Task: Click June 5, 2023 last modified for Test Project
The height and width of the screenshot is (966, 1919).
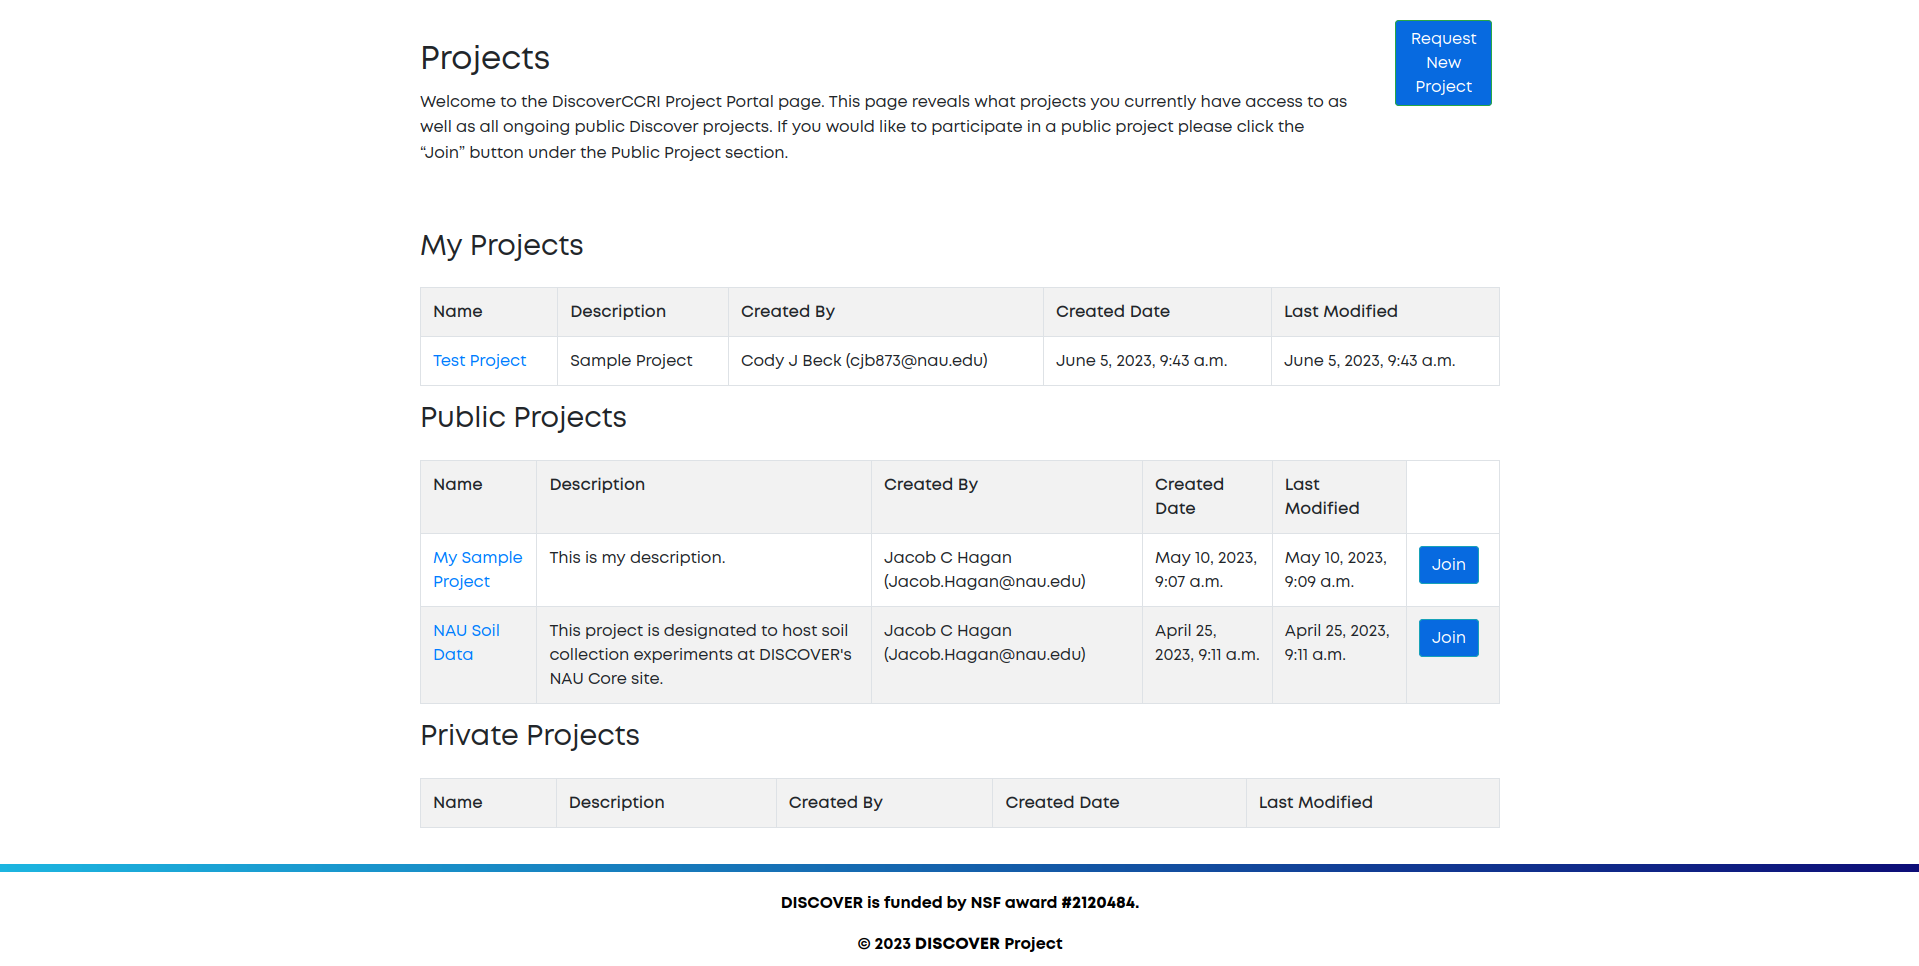Action: pos(1385,361)
